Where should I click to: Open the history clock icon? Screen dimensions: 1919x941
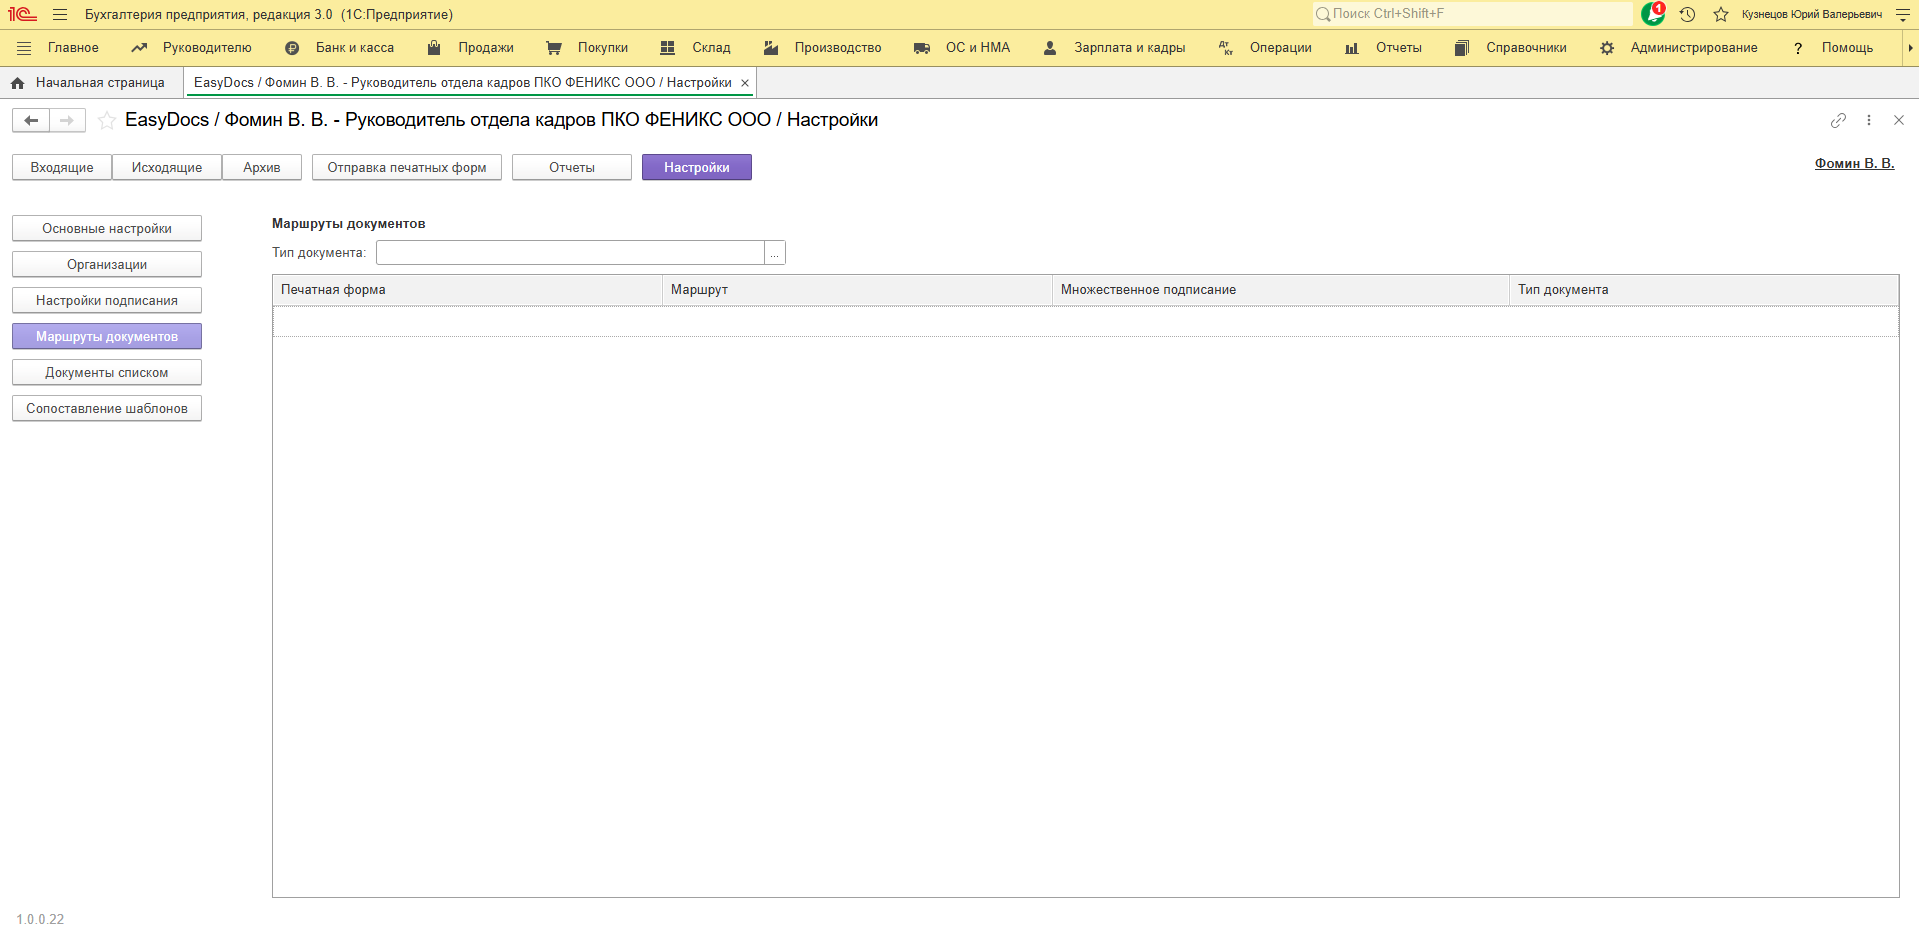(1687, 14)
